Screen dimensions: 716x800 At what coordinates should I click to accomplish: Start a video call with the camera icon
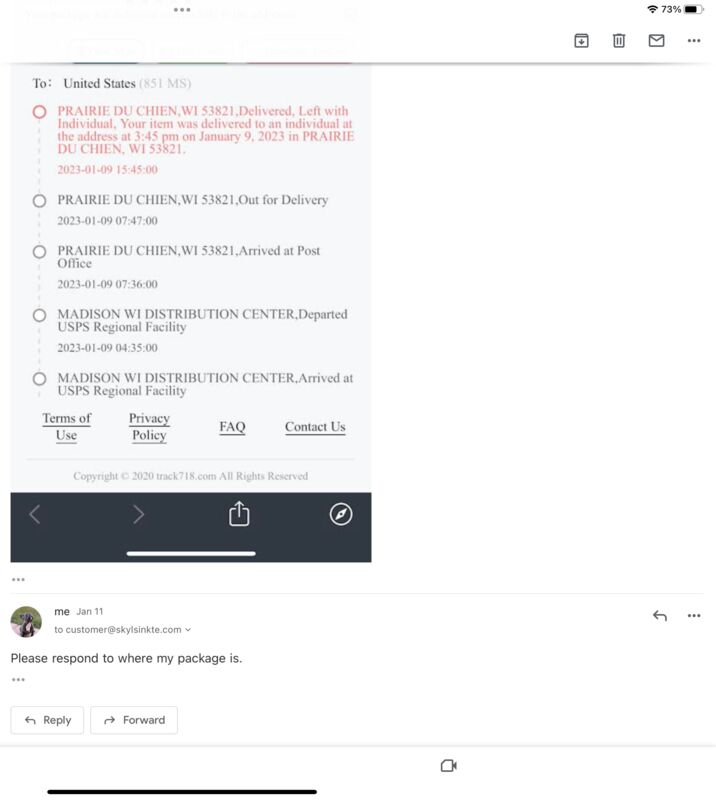point(449,765)
